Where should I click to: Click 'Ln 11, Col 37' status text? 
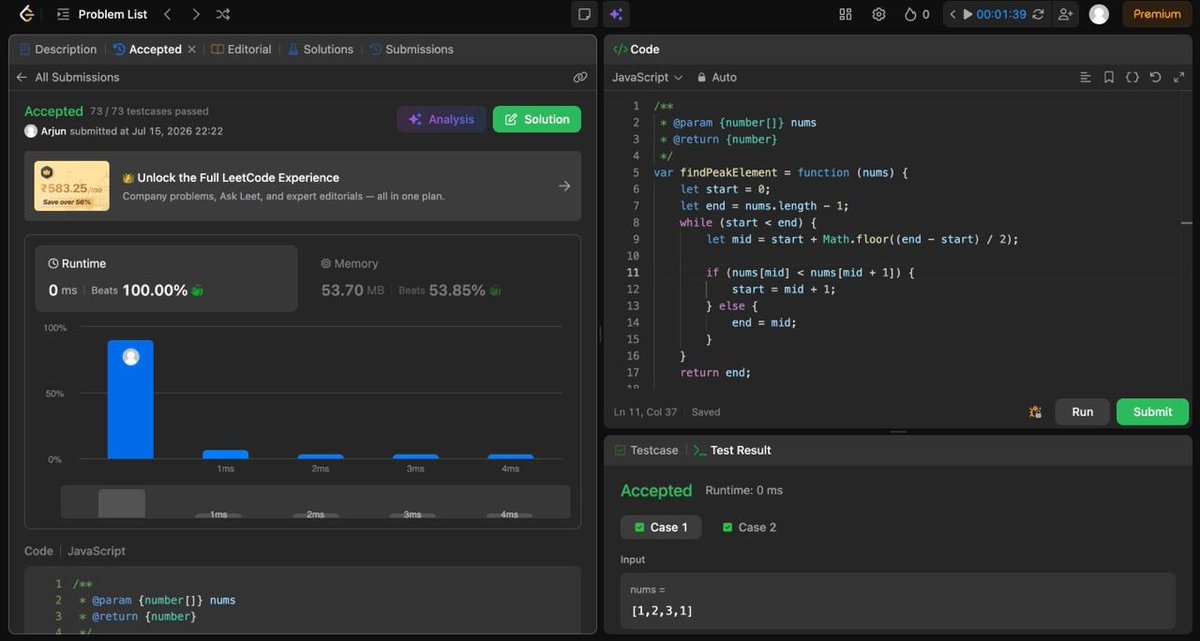click(646, 412)
